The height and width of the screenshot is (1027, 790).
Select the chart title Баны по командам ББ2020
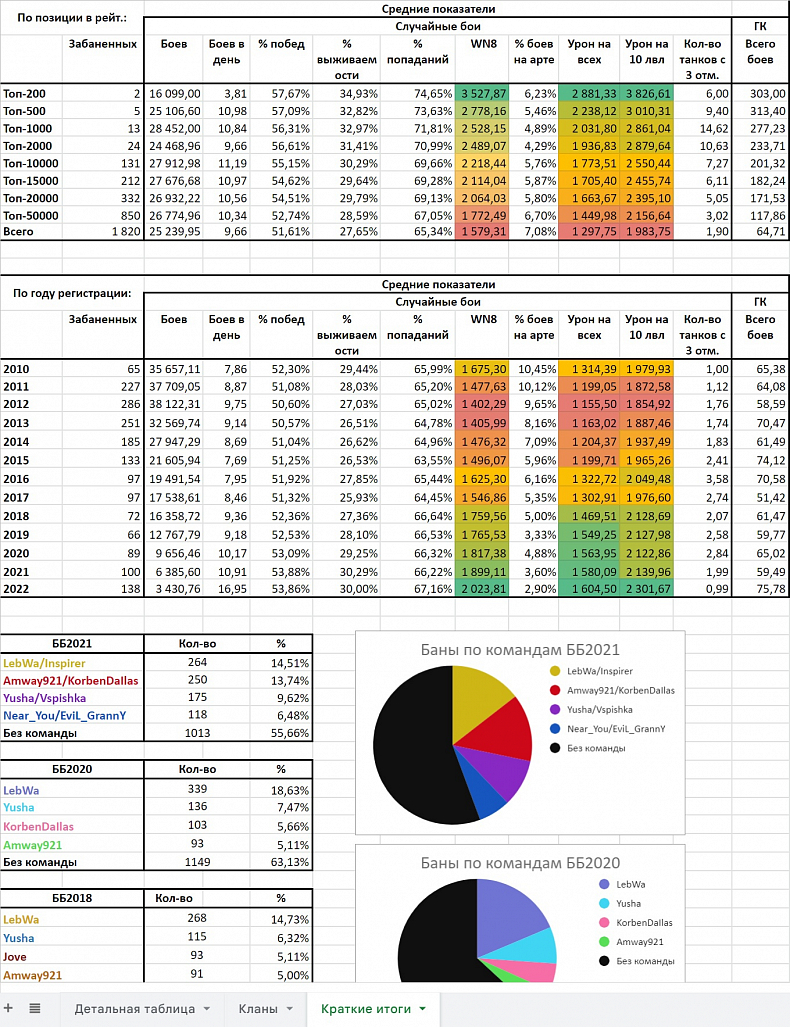coord(519,862)
